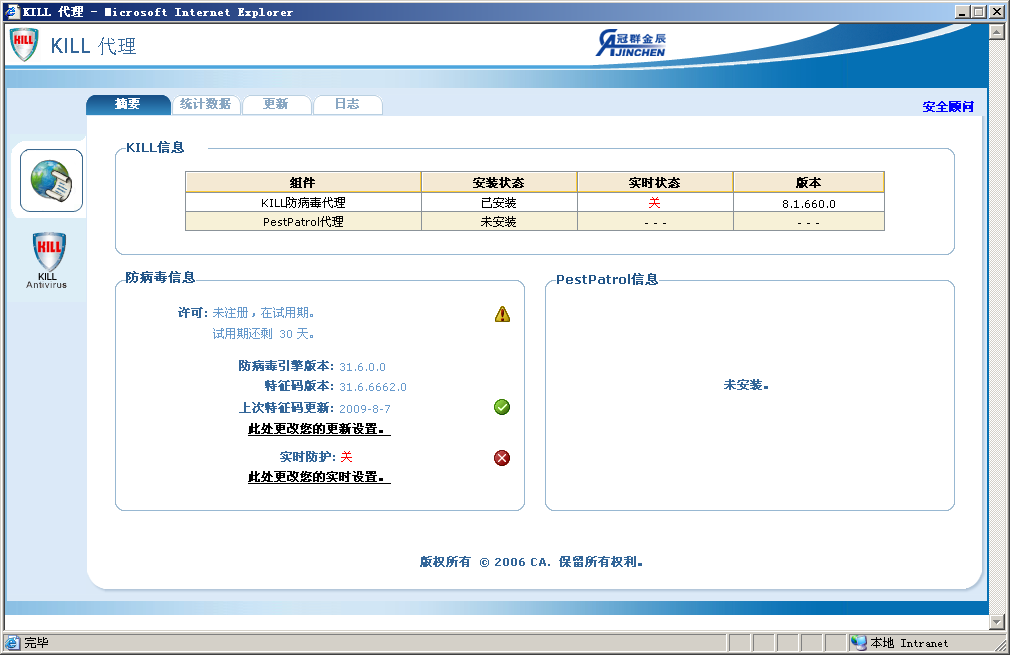
Task: Click the green signature update checkmark icon
Action: click(x=502, y=407)
